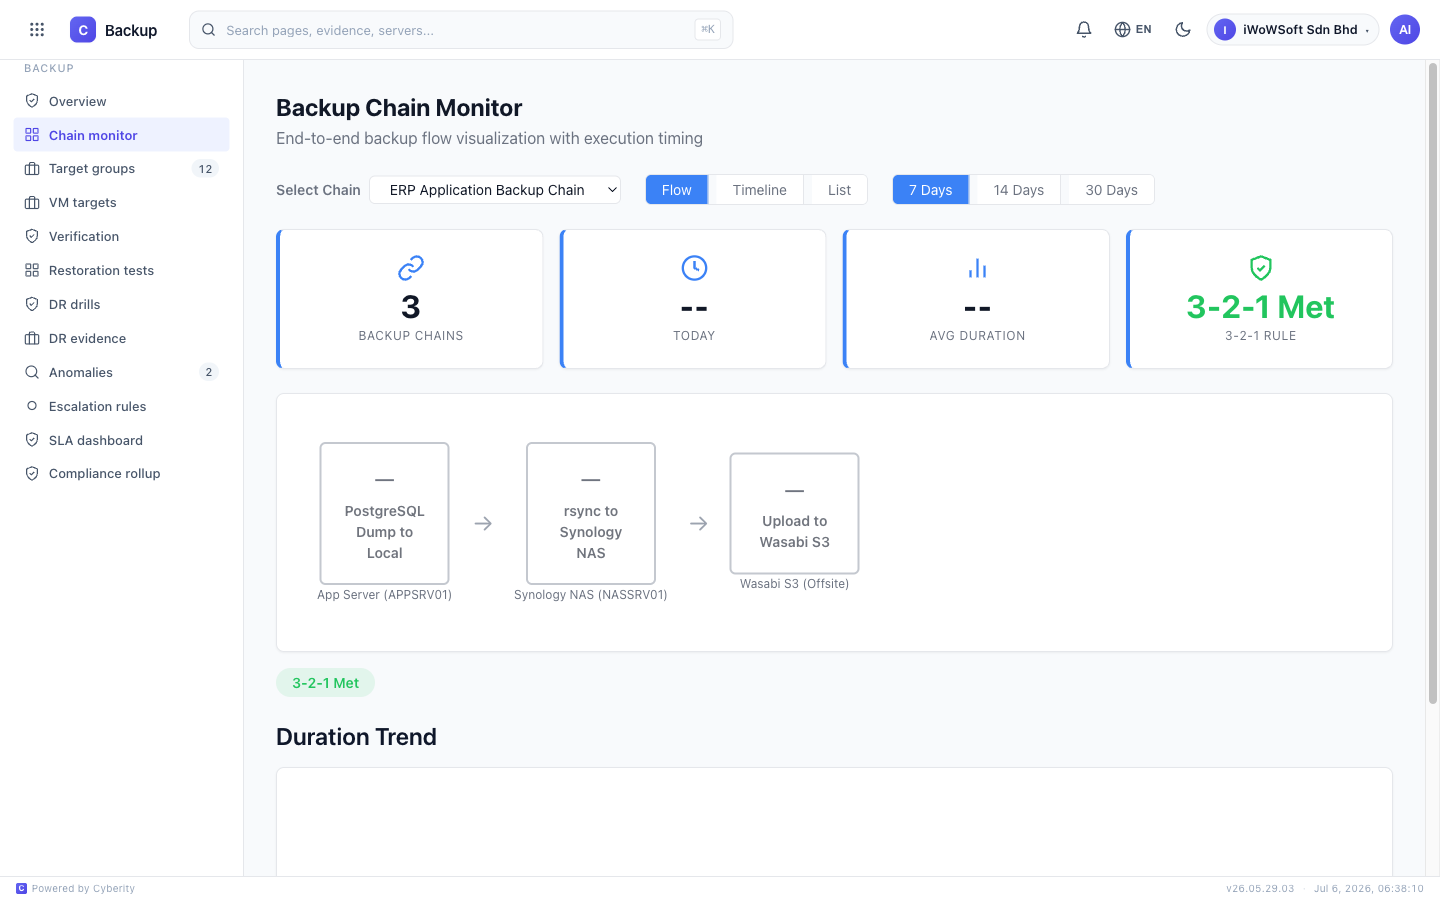Open the Select Chain dropdown
The width and height of the screenshot is (1440, 900).
pyautogui.click(x=495, y=190)
